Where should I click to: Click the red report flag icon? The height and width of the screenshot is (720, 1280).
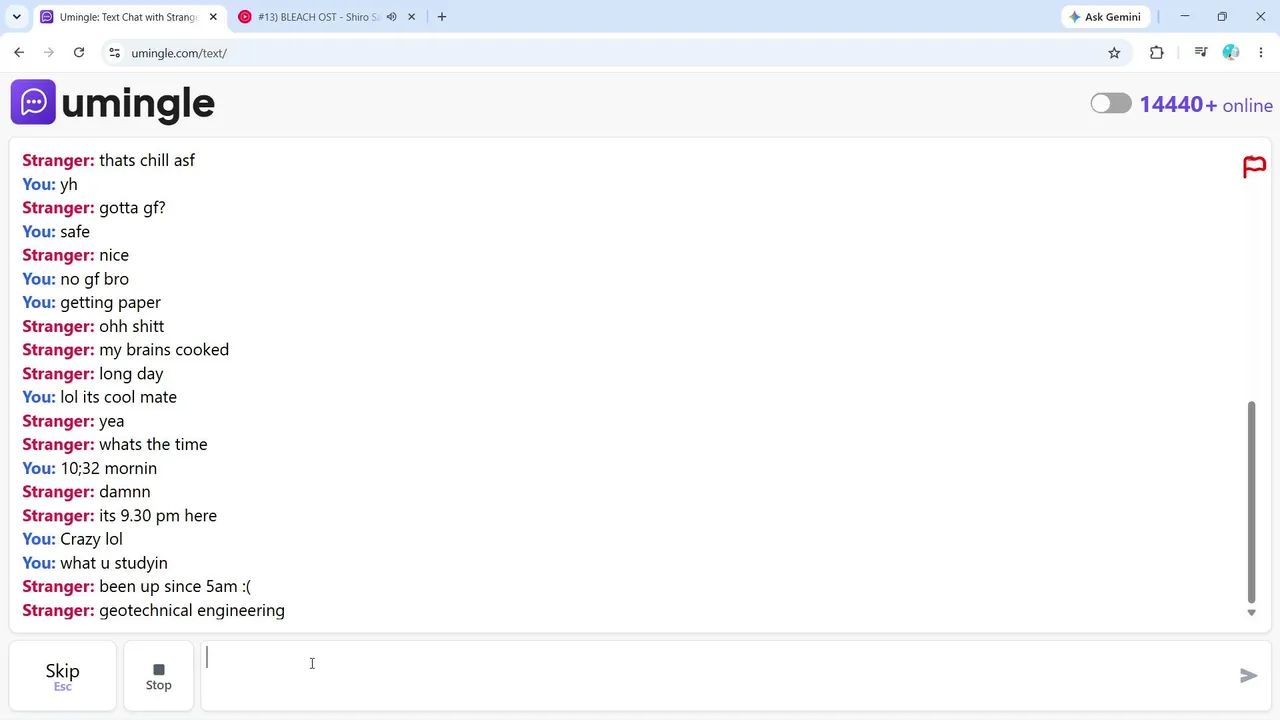click(x=1254, y=167)
